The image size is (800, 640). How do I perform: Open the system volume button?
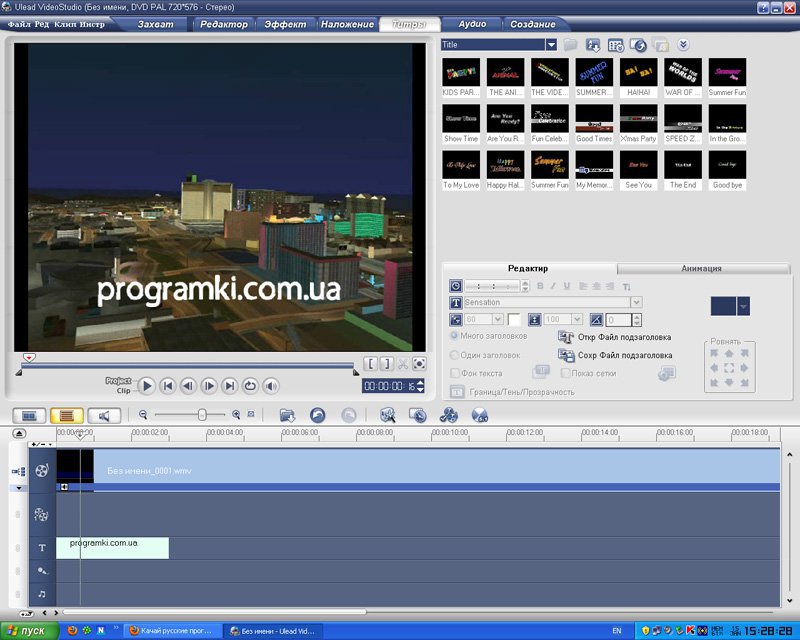tap(271, 386)
